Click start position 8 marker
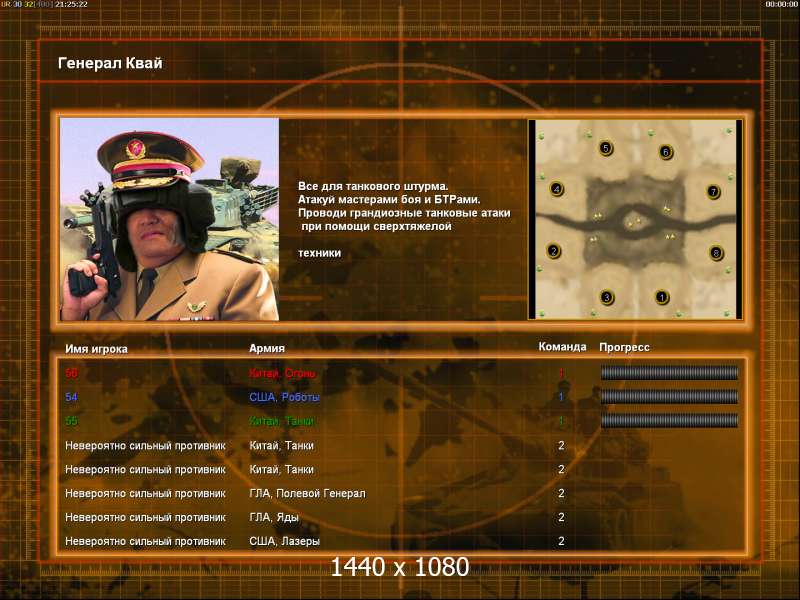Screen dimensions: 800x600 (x=716, y=253)
